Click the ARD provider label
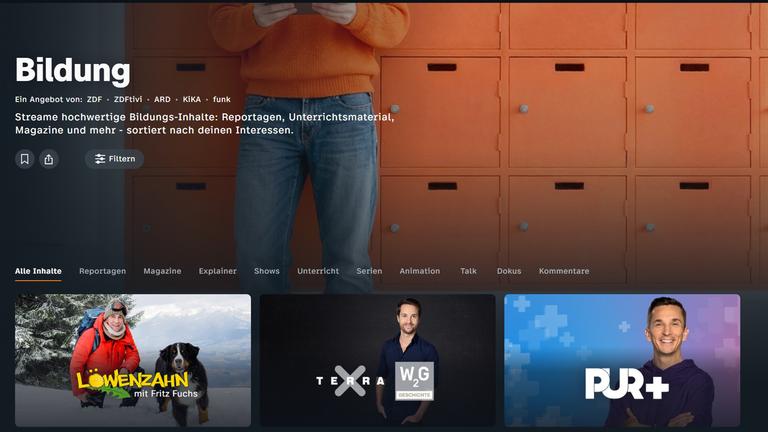768x432 pixels. [163, 99]
